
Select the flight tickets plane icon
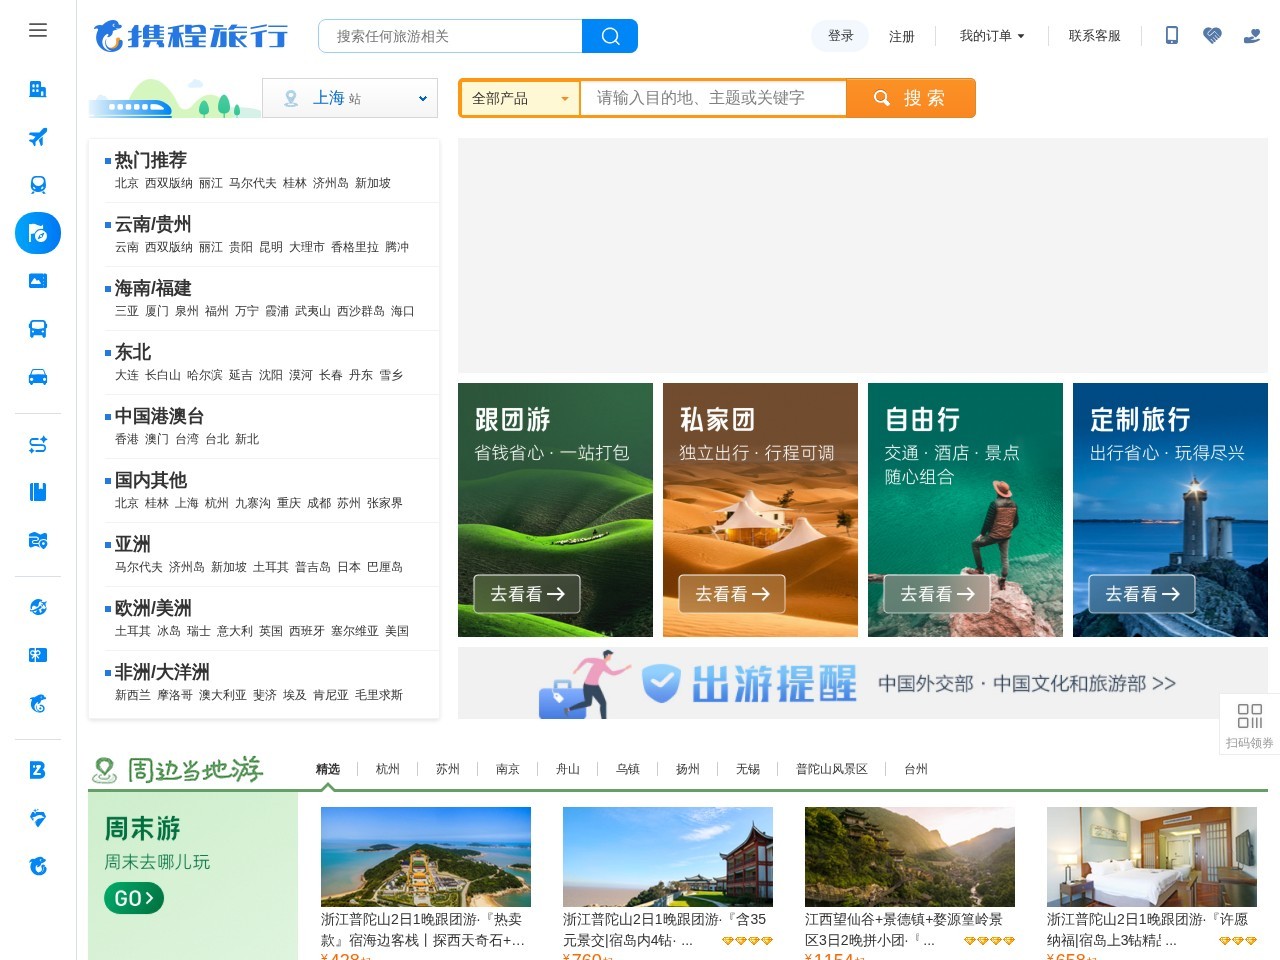pos(37,137)
